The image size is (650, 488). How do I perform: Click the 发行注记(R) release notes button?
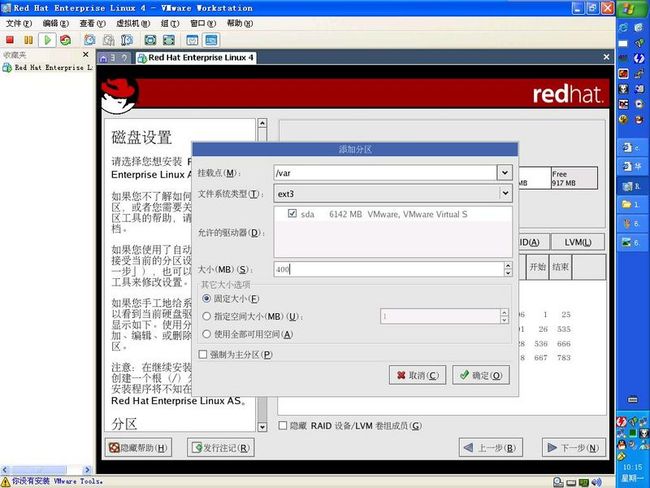click(221, 448)
